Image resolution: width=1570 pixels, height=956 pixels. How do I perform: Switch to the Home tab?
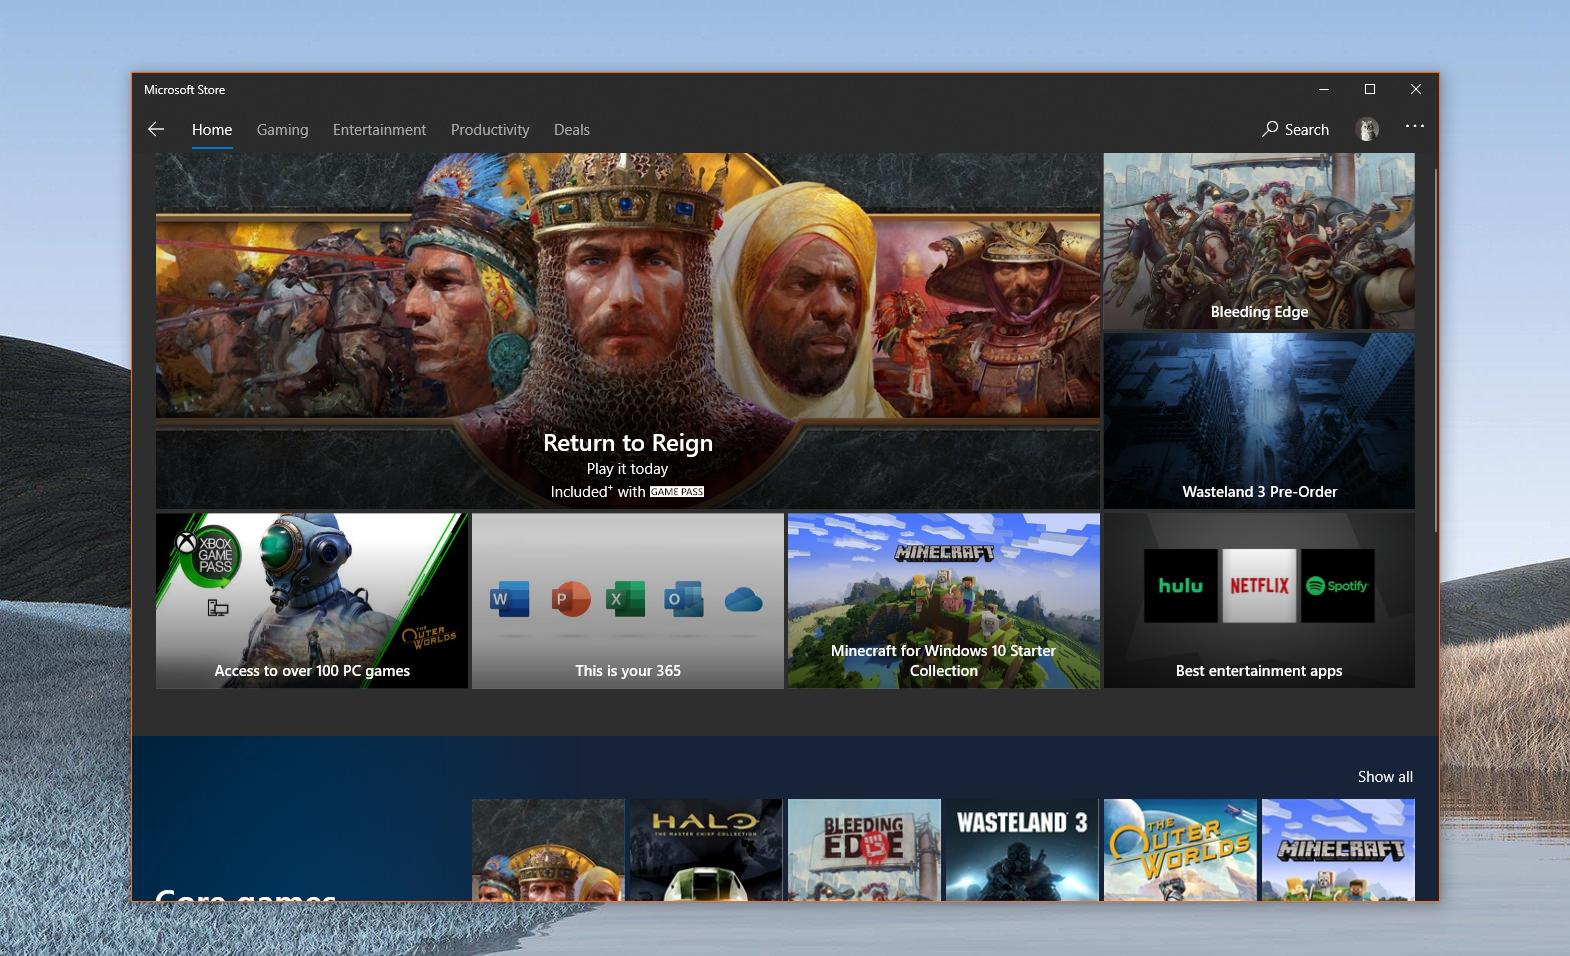[x=212, y=130]
